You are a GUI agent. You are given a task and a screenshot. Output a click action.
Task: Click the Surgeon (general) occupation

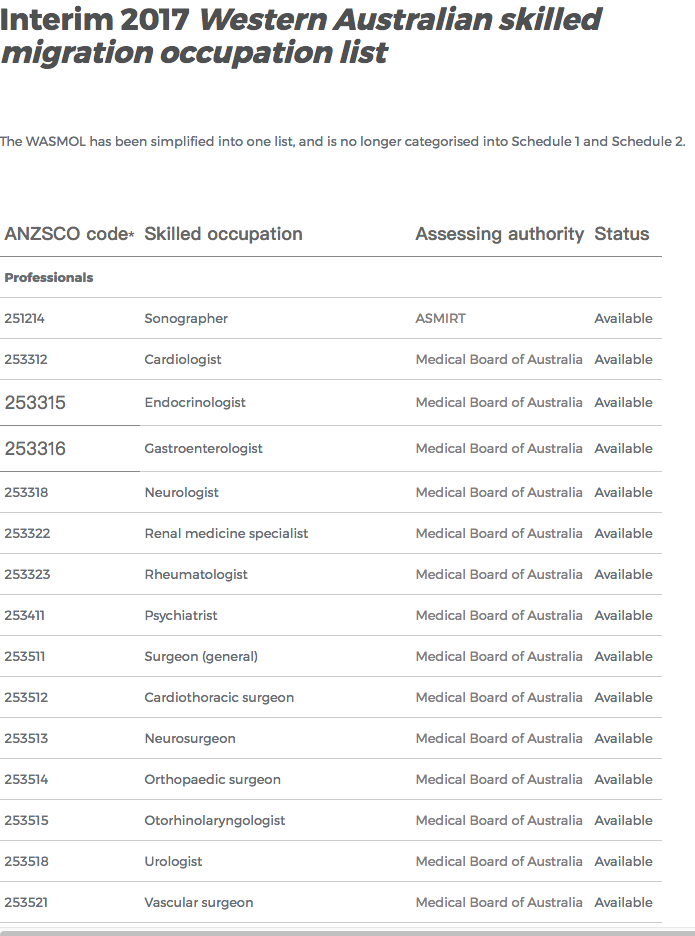201,657
